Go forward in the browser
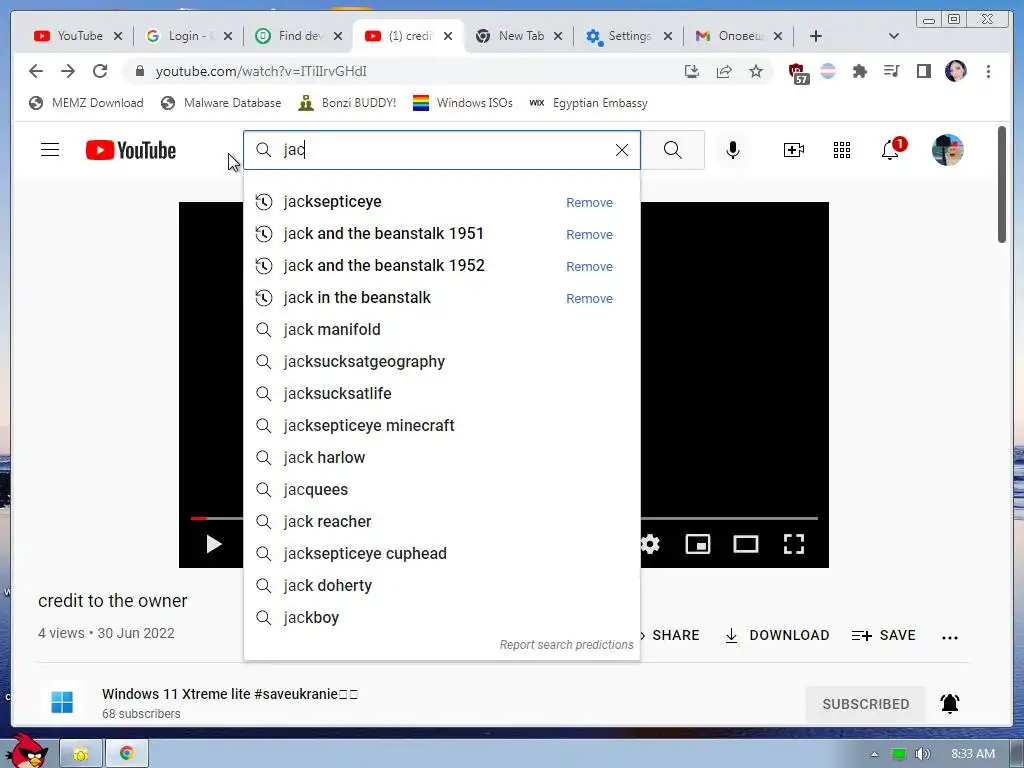Screen dimensions: 1024x768 click(x=68, y=71)
